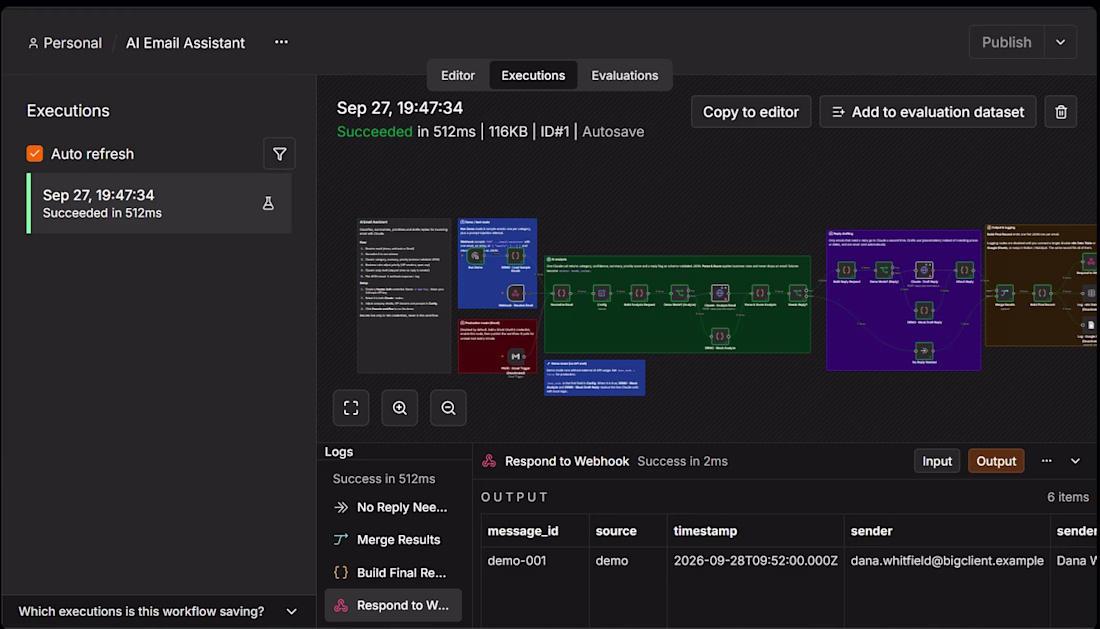Screen dimensions: 1100x629
Task: Open the workflow three-dots menu beside AI Email Assistant
Action: click(x=281, y=42)
